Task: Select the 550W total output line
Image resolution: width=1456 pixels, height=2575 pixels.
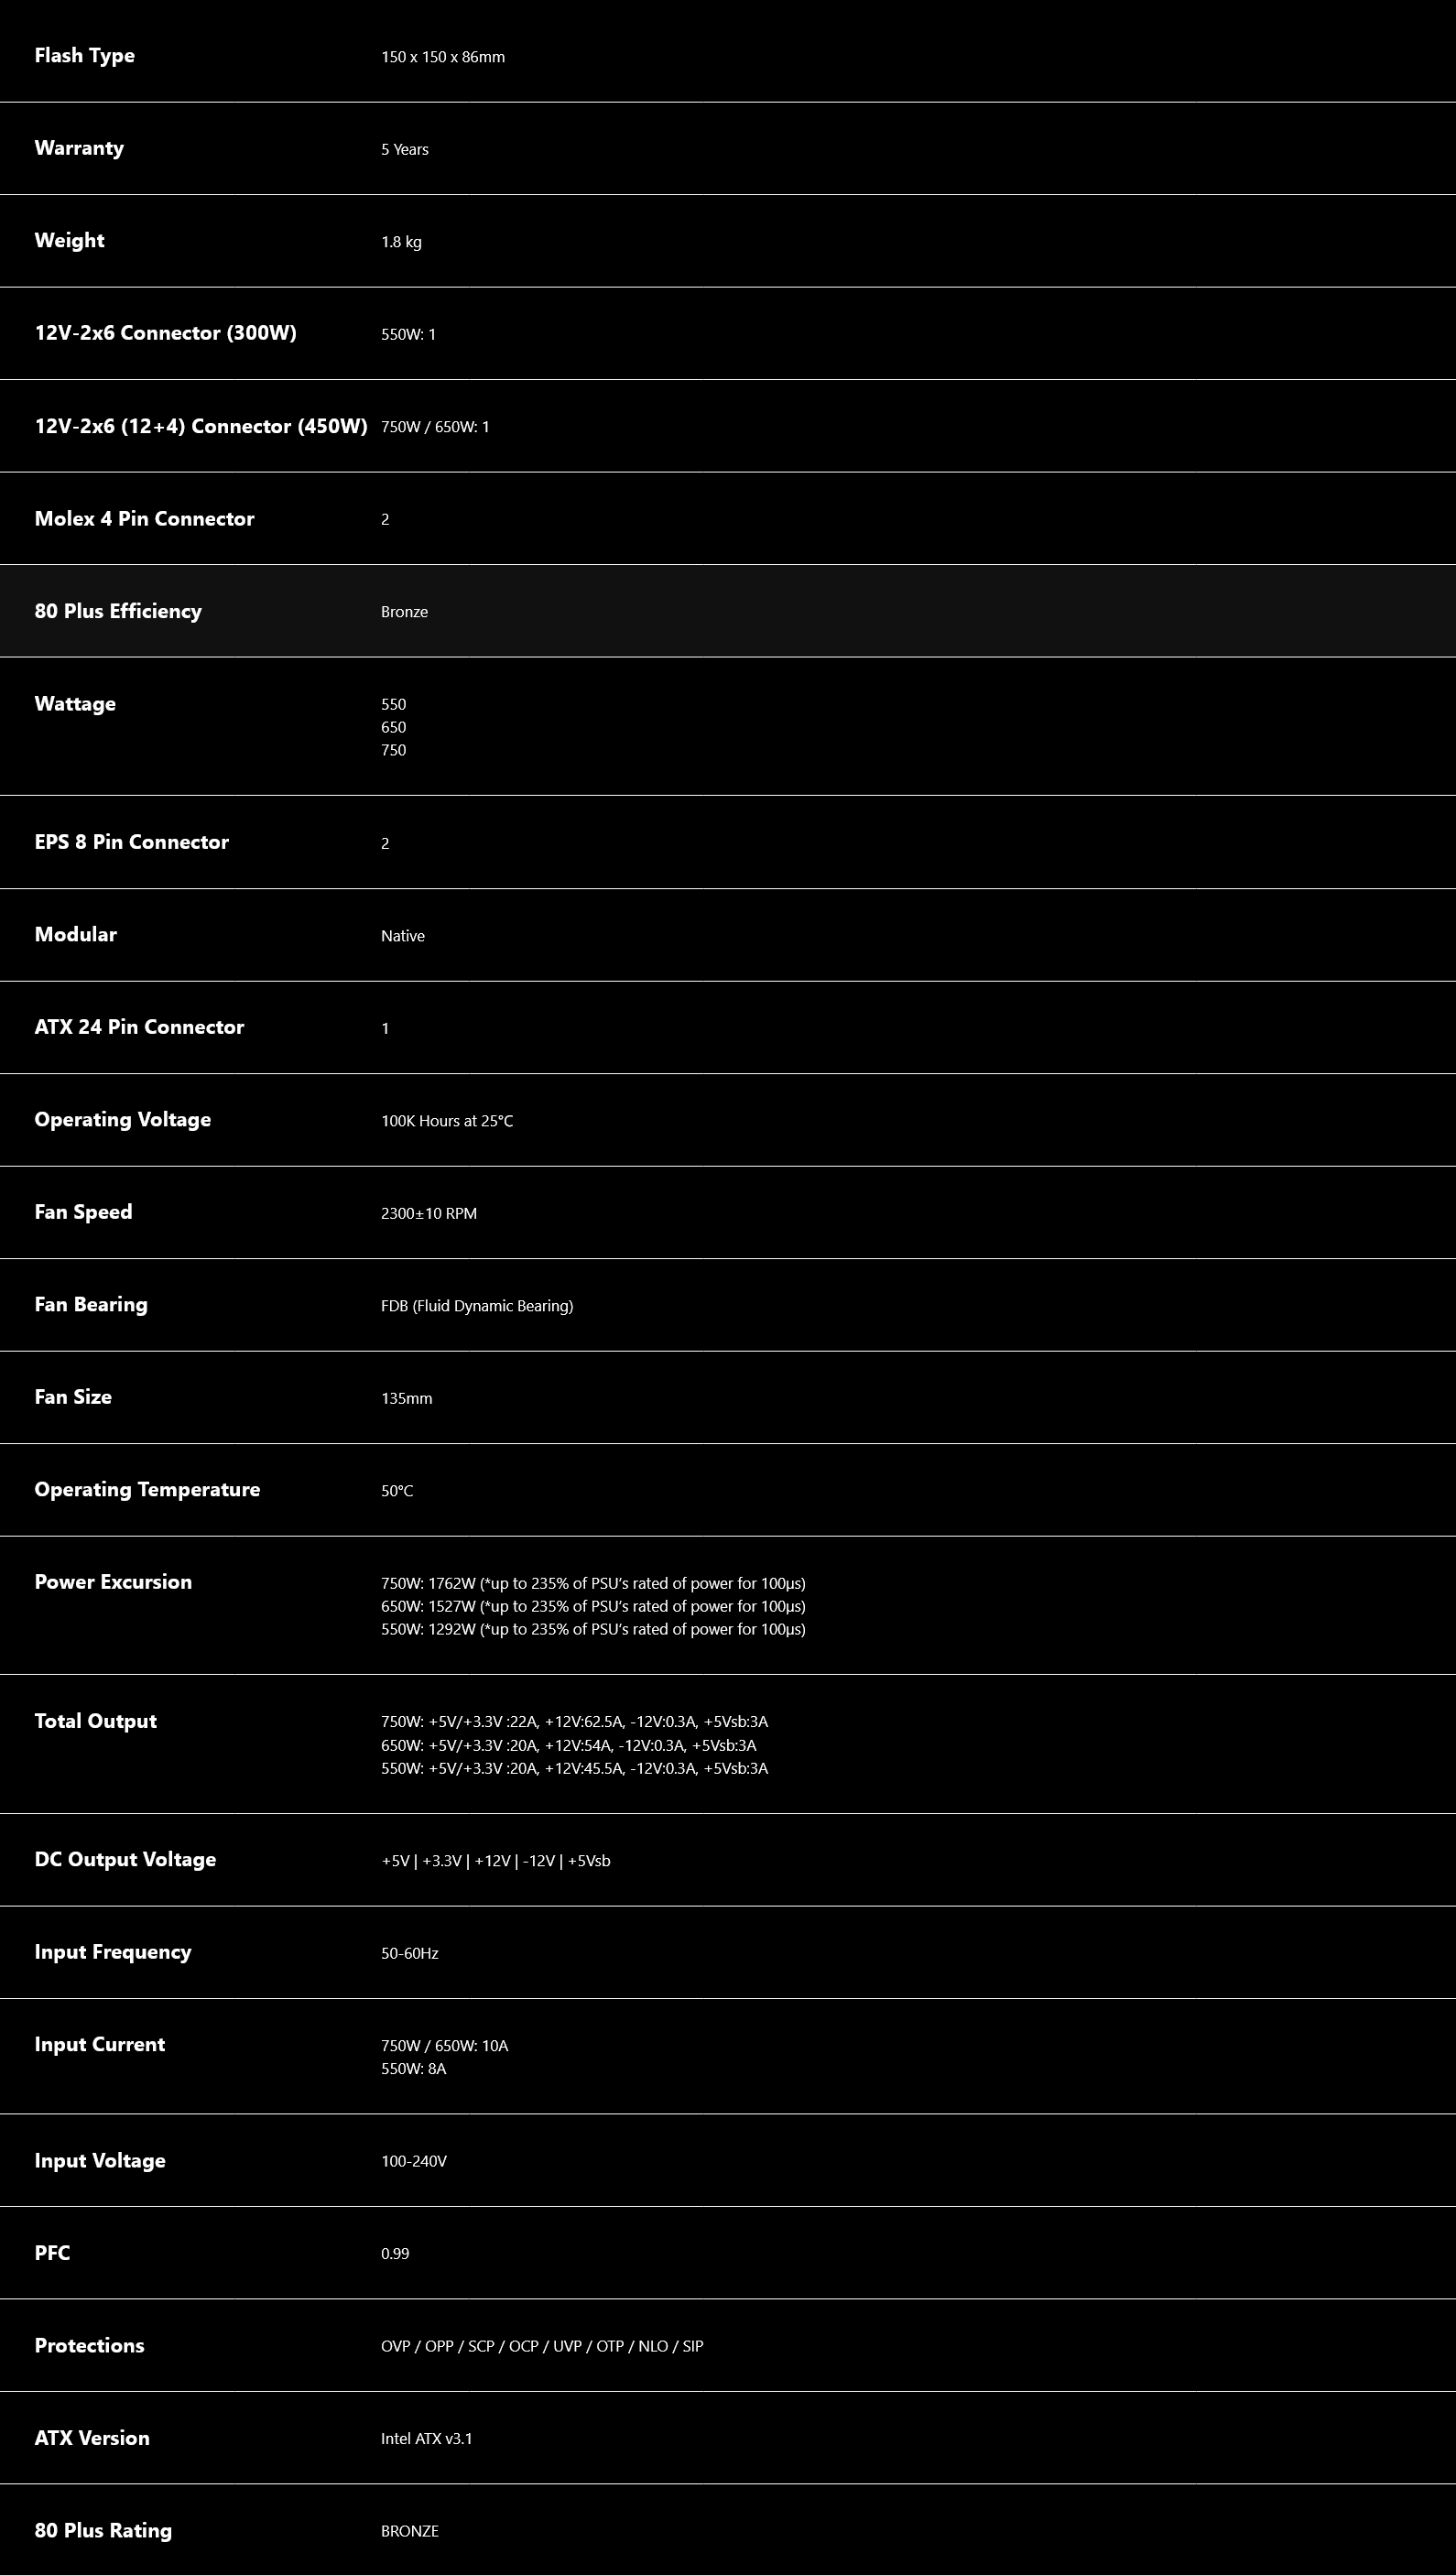Action: pos(574,1768)
